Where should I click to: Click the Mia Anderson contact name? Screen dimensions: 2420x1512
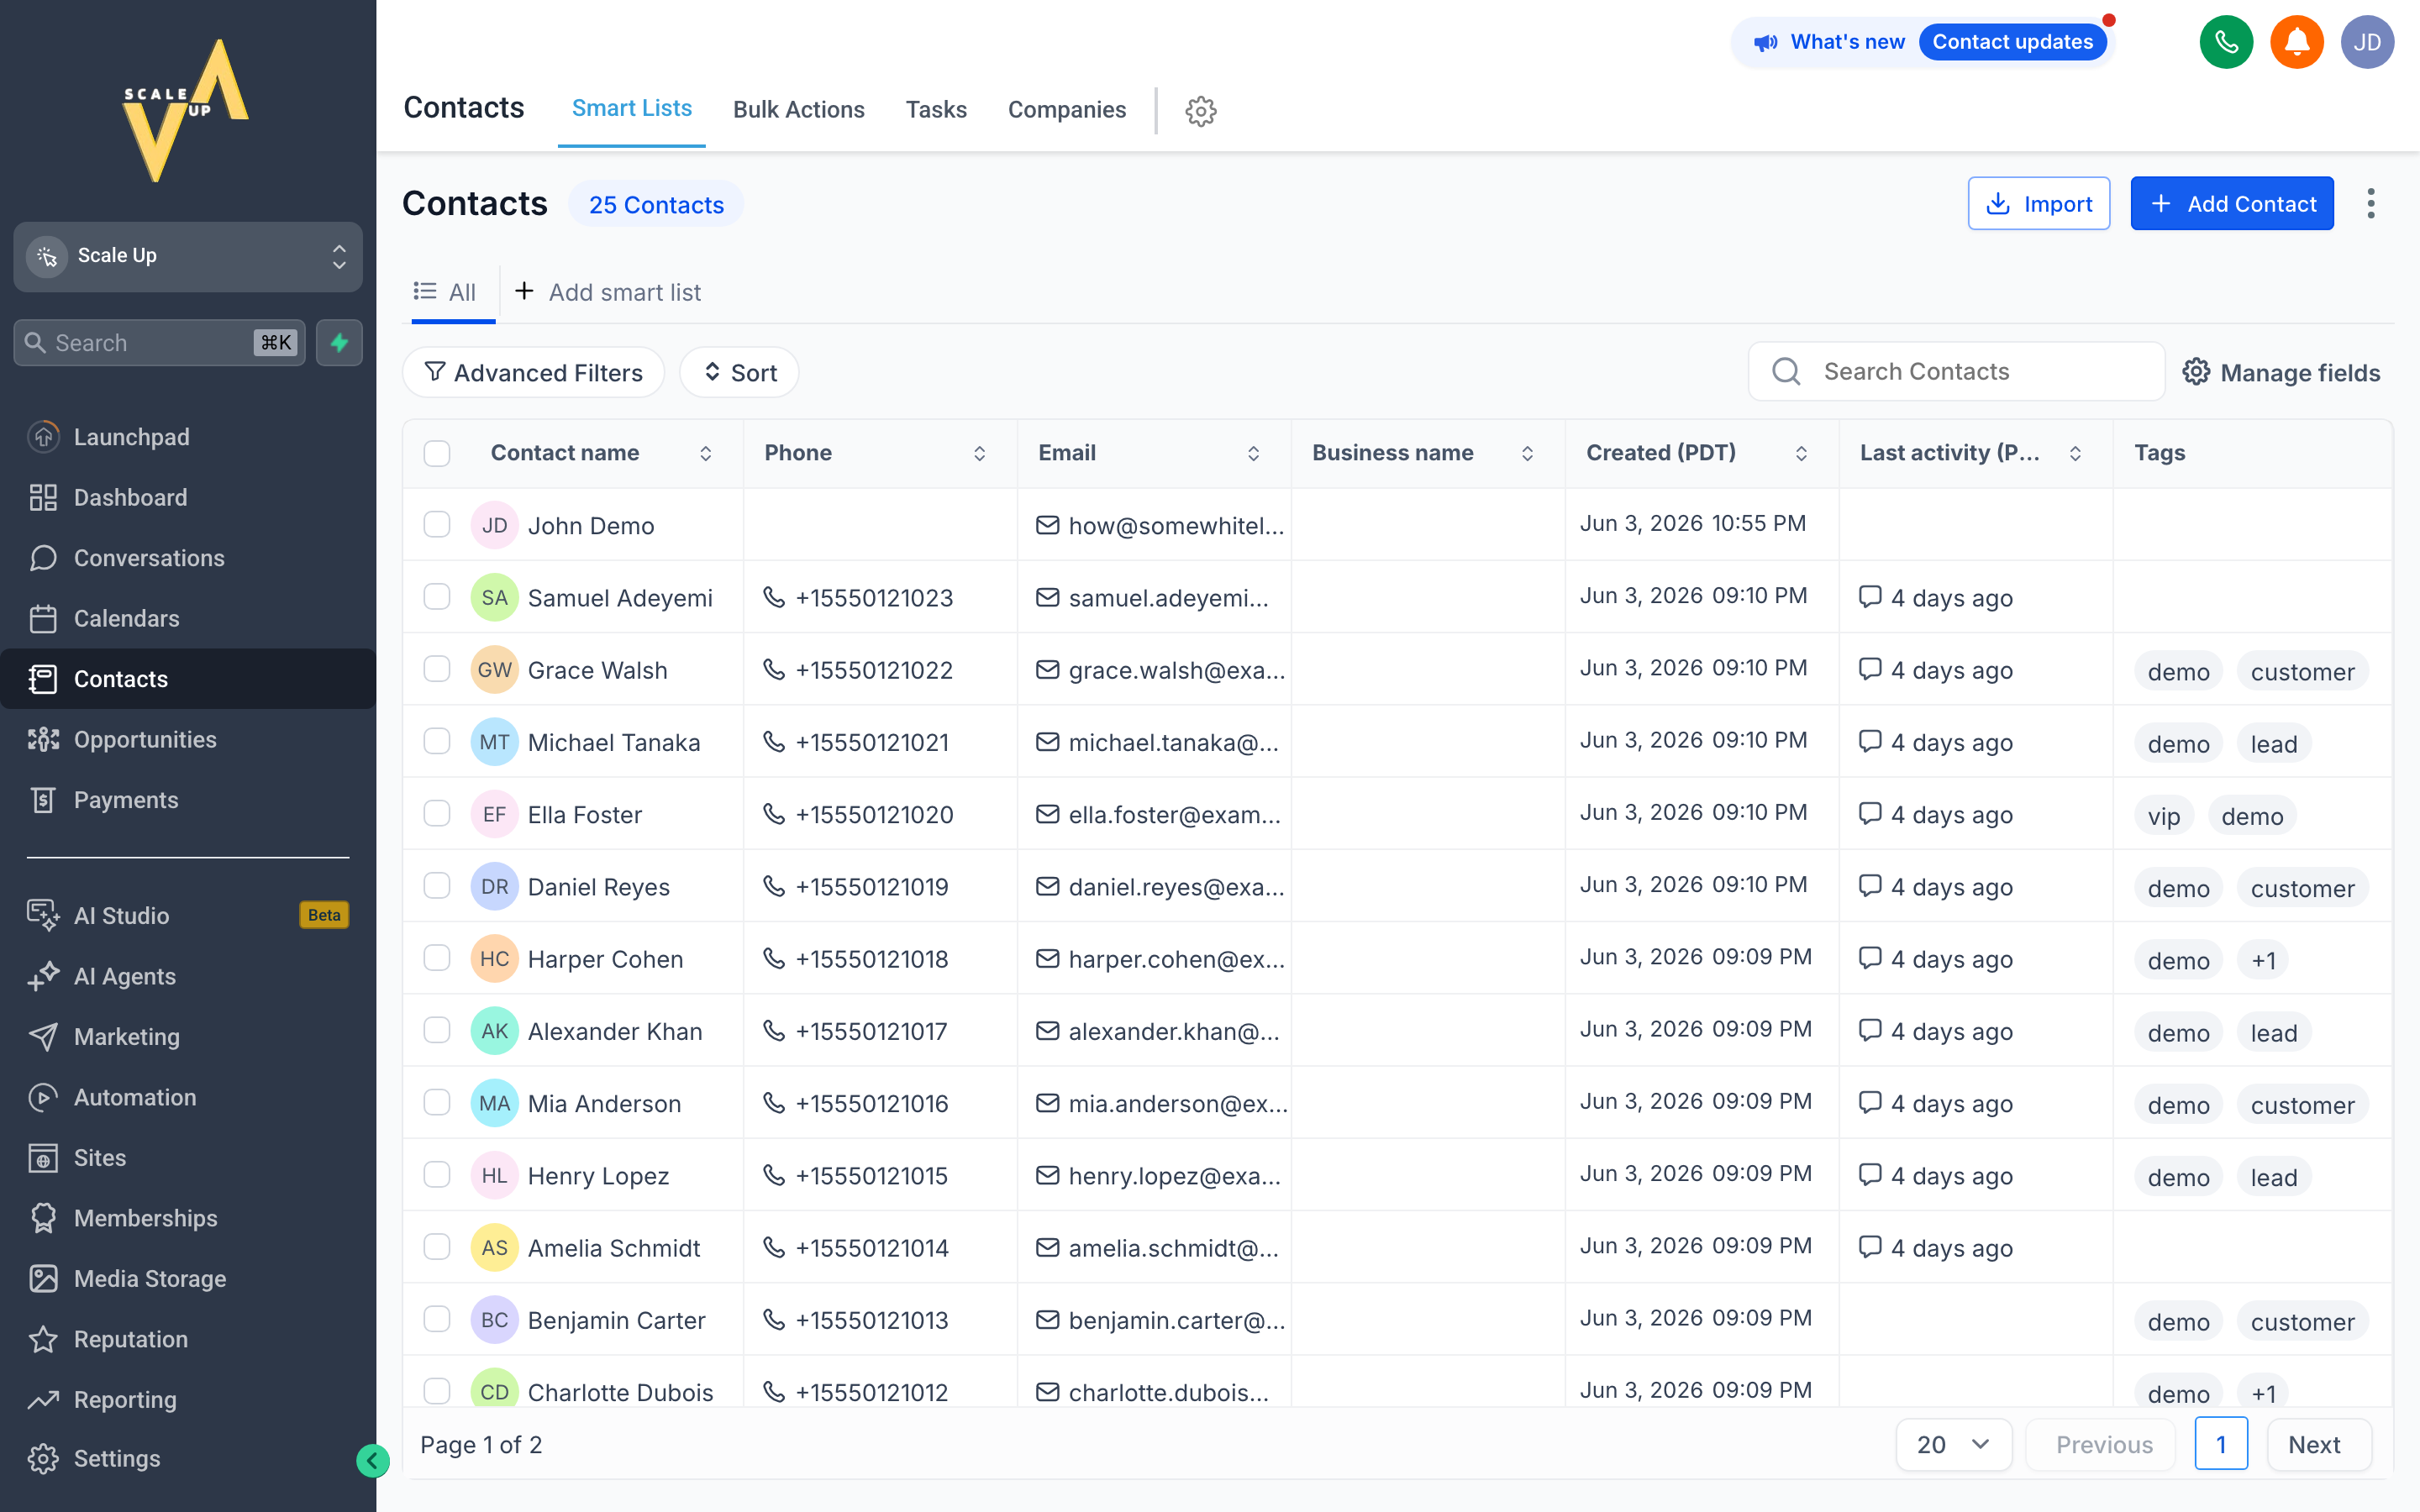tap(604, 1103)
